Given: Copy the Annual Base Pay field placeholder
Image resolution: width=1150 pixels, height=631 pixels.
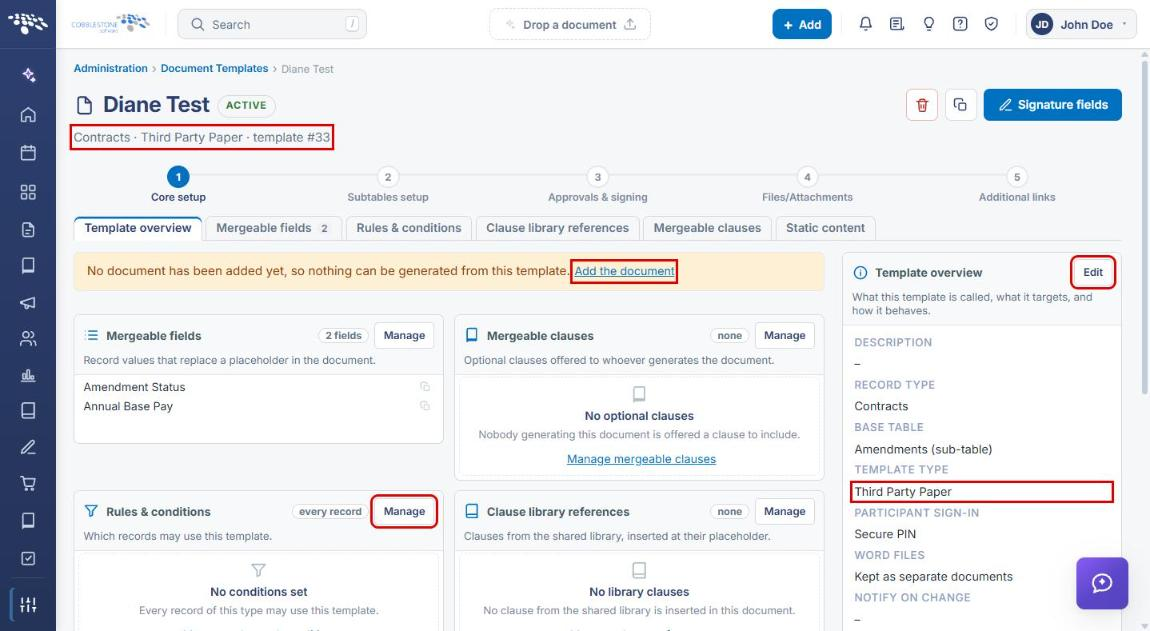Looking at the screenshot, I should (425, 406).
